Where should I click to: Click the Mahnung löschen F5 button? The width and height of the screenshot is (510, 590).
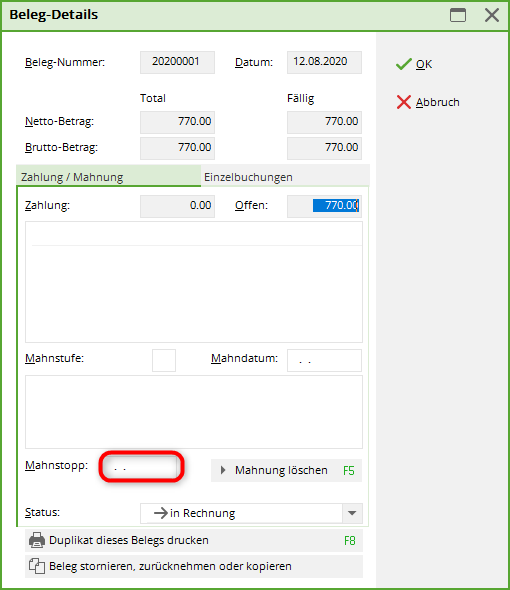286,470
